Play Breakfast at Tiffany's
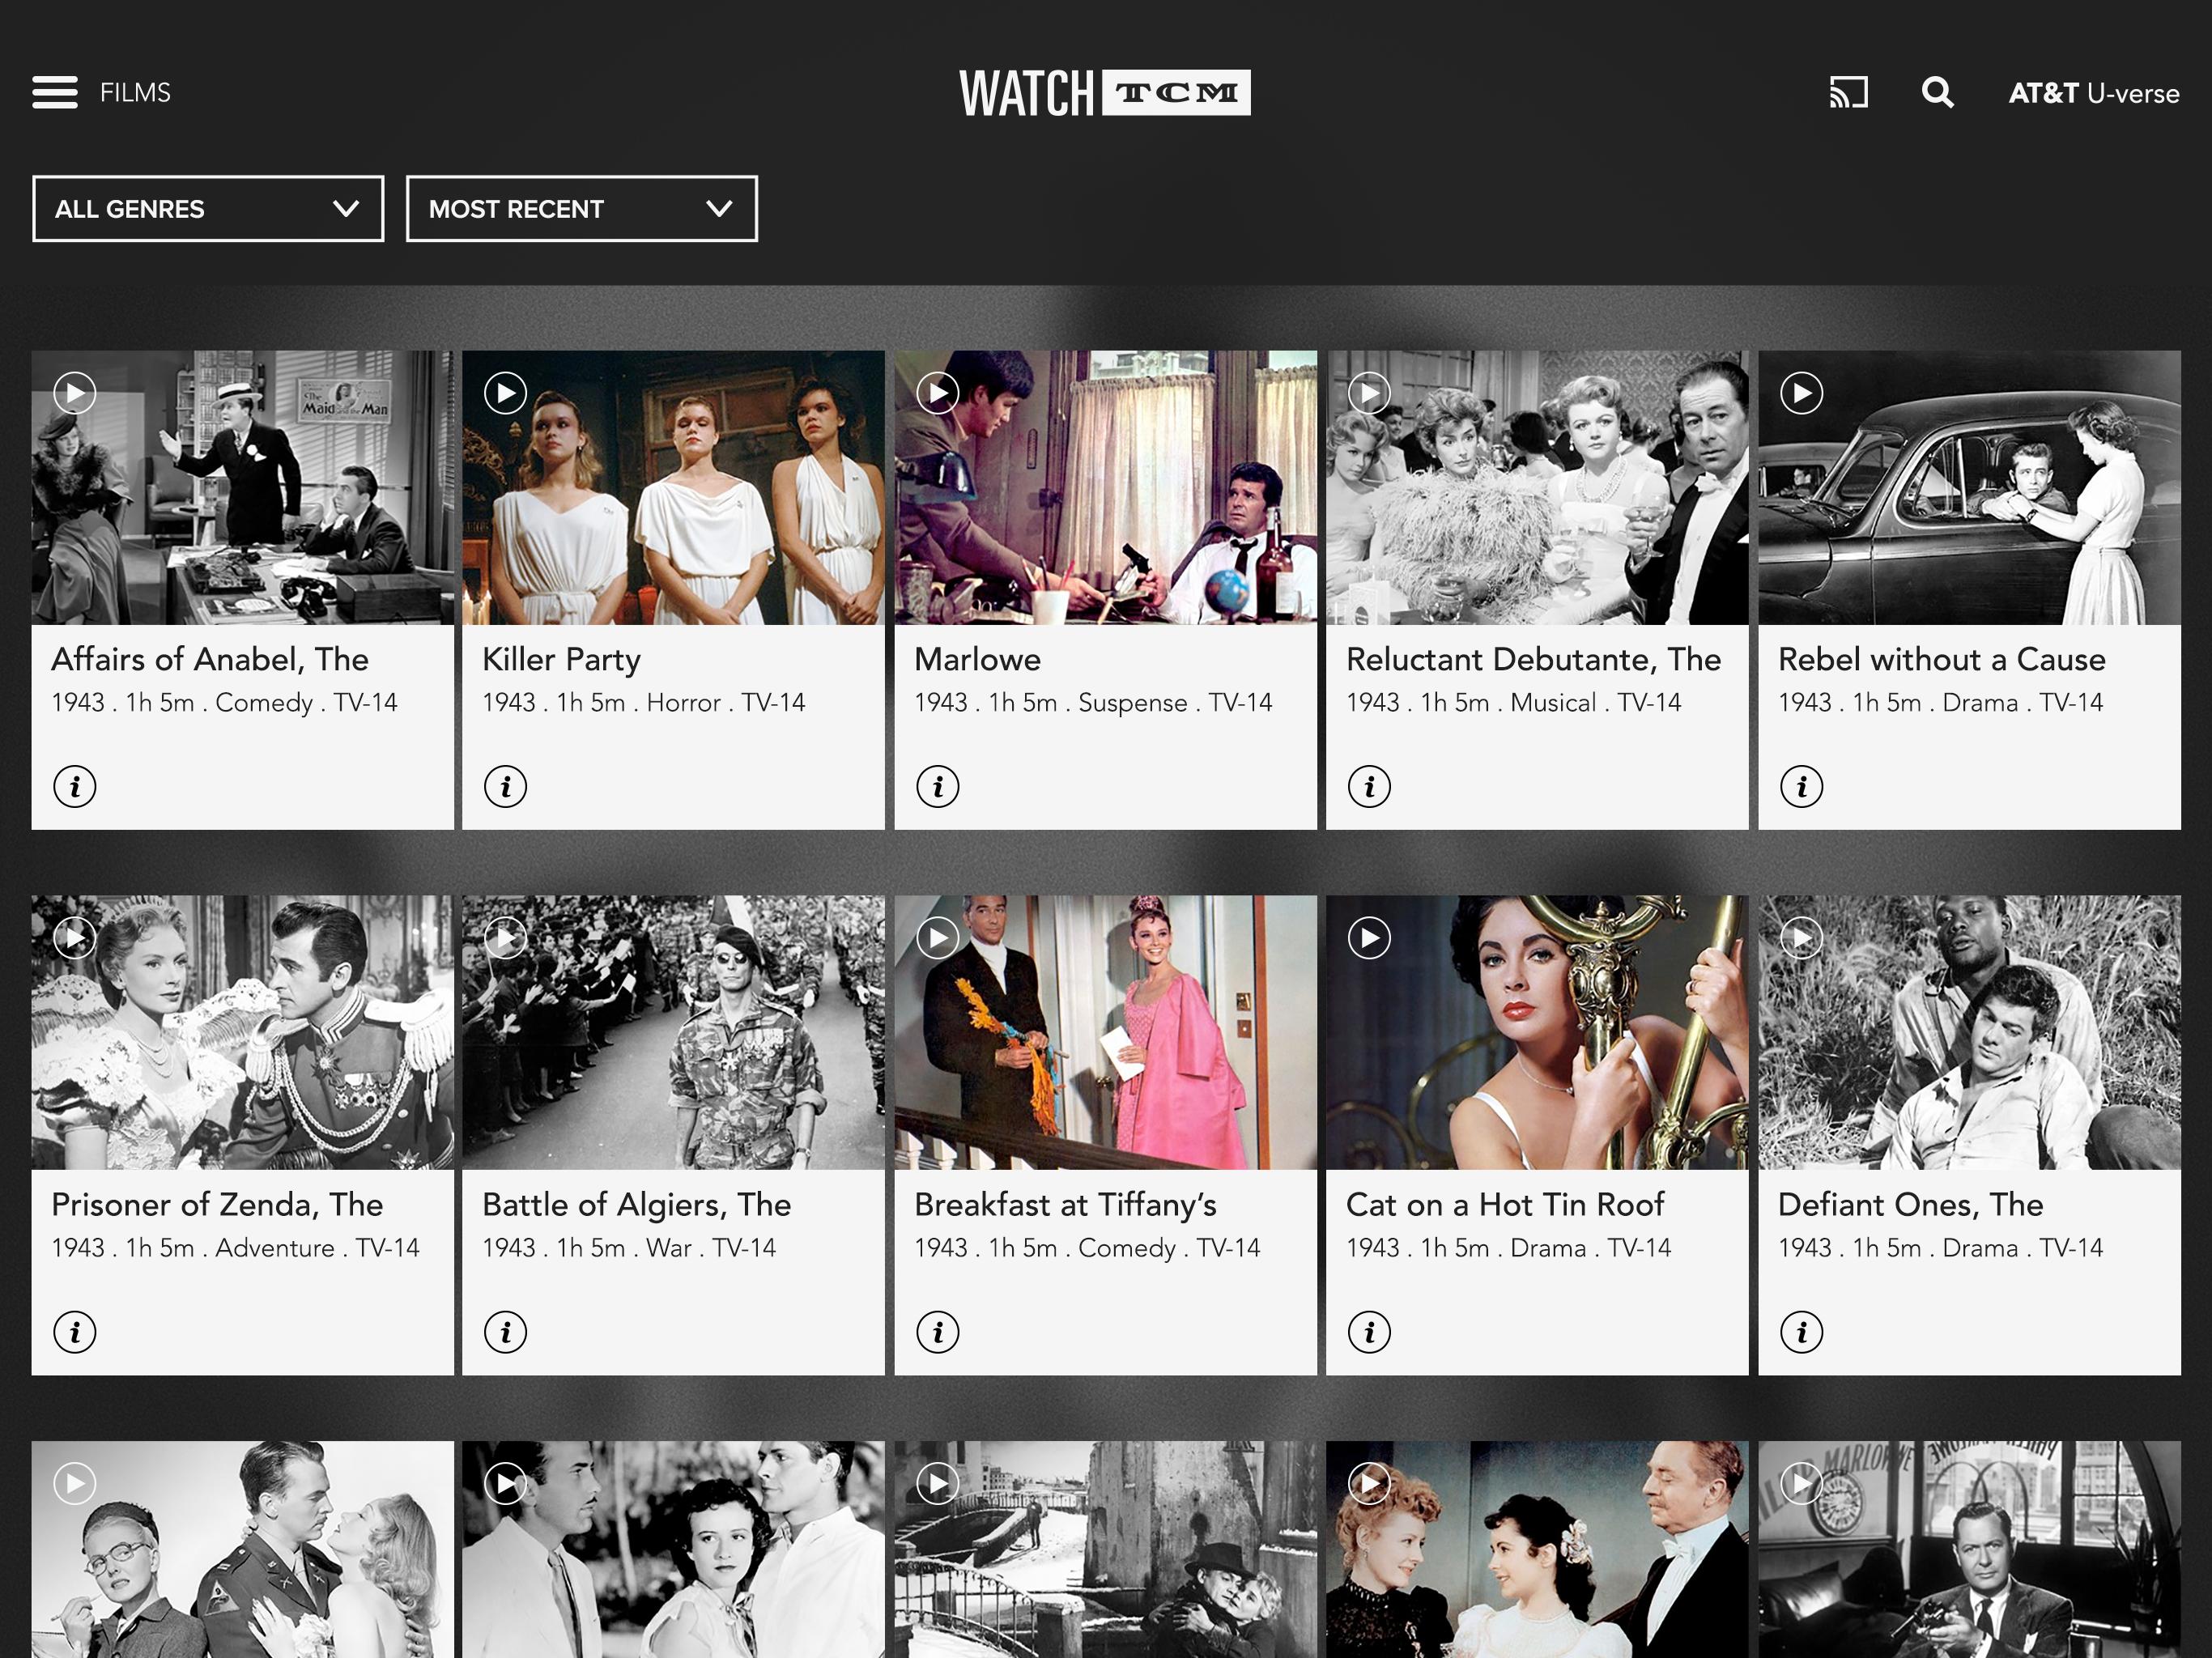This screenshot has height=1658, width=2212. 938,938
